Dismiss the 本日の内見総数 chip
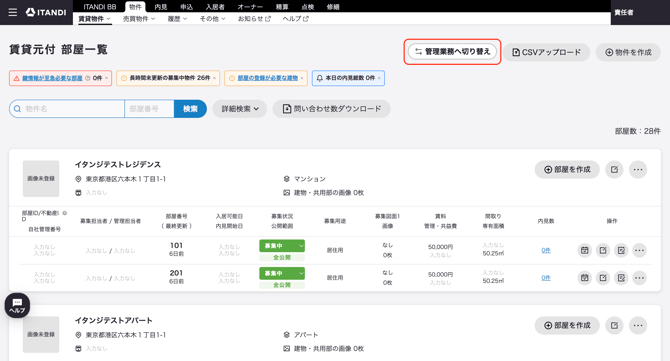Viewport: 670px width, 361px height. tap(379, 78)
